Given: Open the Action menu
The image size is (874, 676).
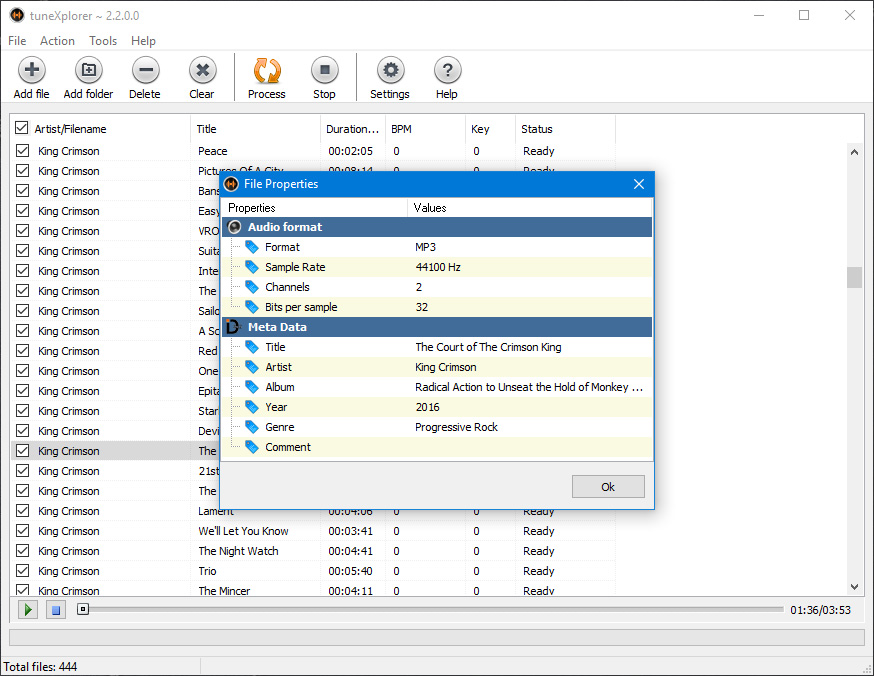Looking at the screenshot, I should 57,41.
